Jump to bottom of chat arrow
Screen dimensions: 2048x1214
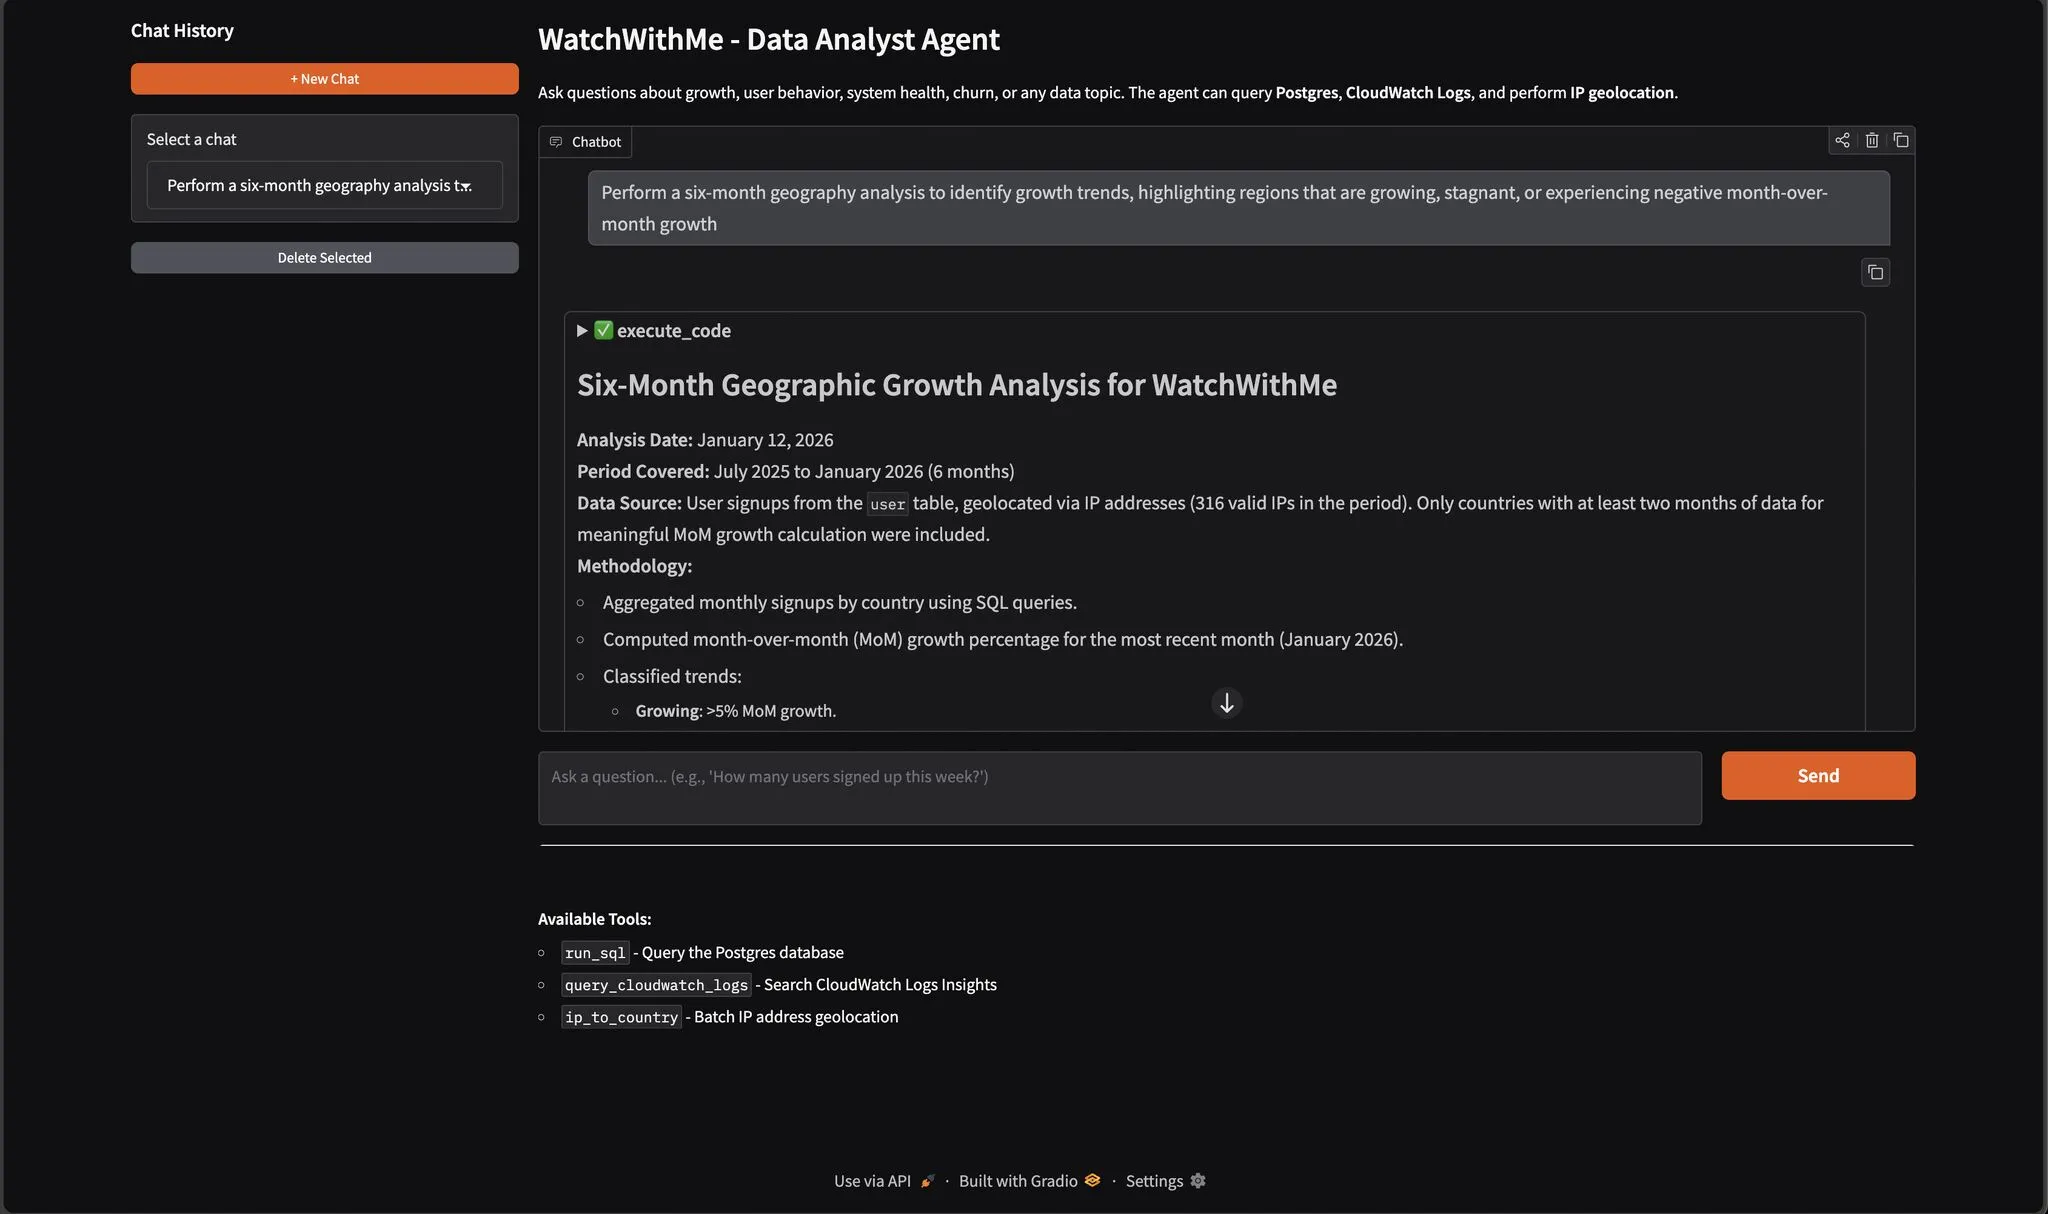click(x=1227, y=703)
